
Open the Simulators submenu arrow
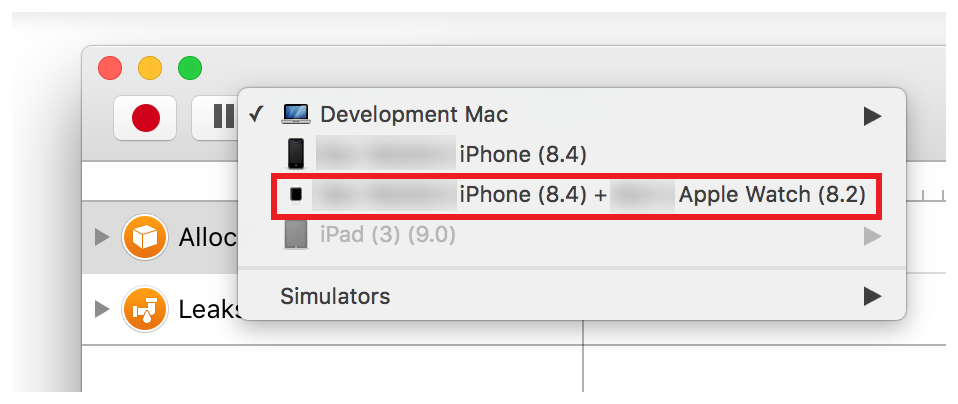(872, 296)
